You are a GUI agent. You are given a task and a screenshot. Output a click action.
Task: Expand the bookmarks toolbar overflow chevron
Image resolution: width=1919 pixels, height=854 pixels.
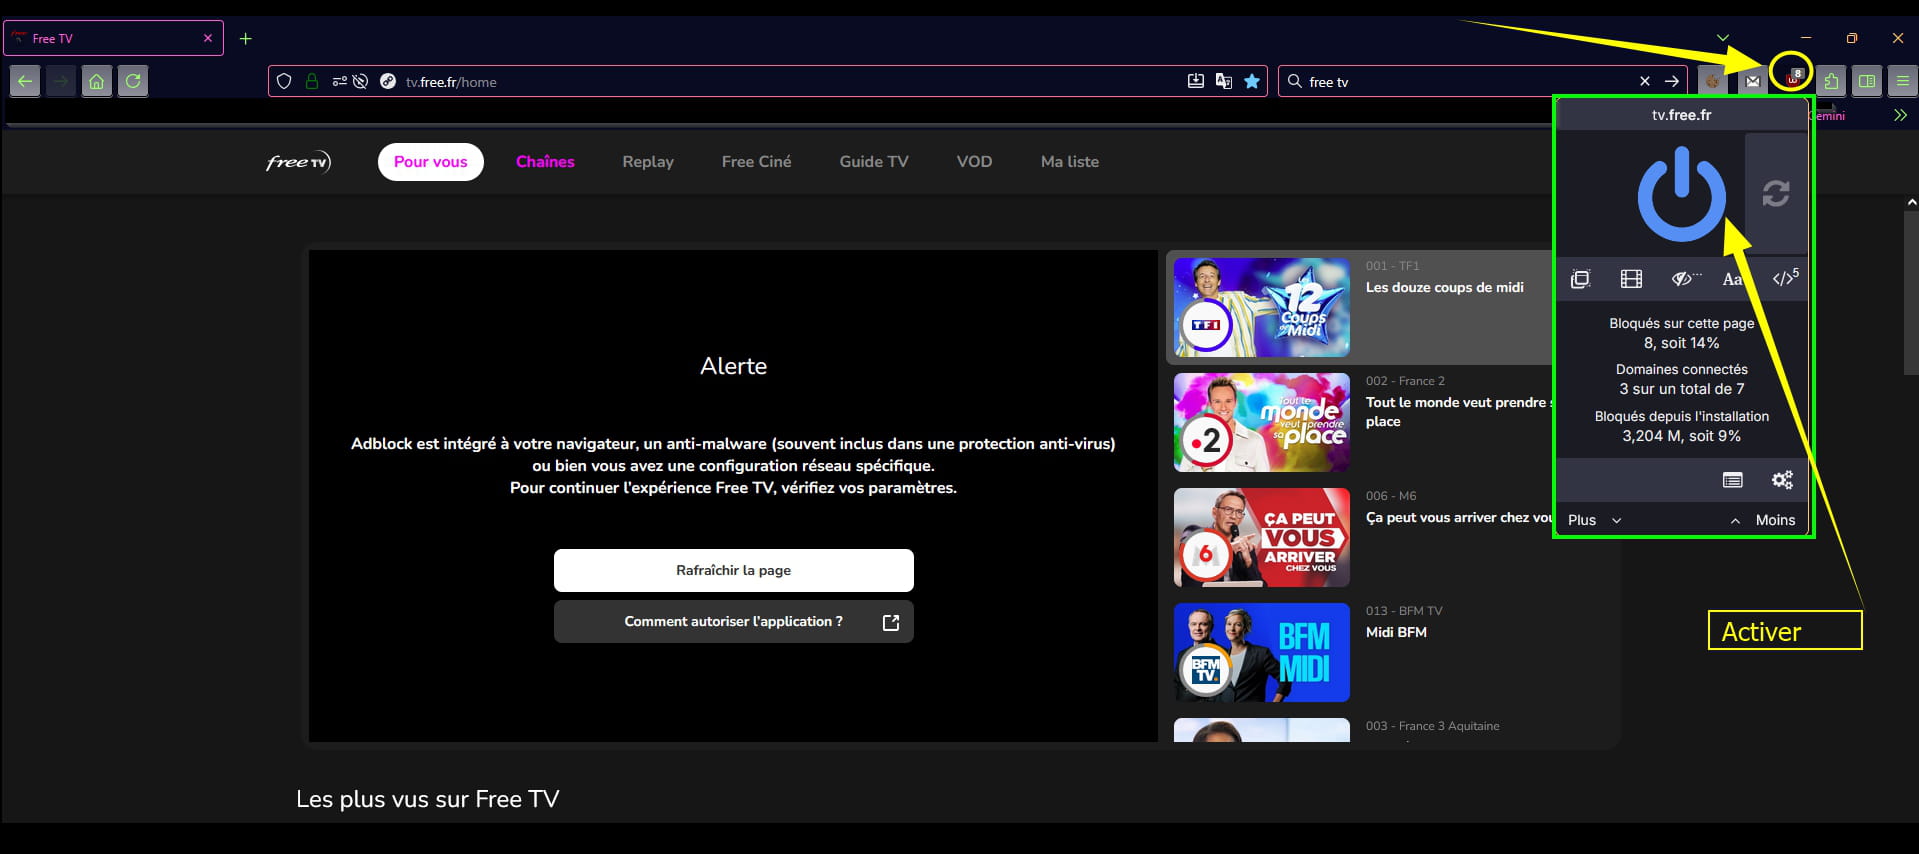point(1900,115)
